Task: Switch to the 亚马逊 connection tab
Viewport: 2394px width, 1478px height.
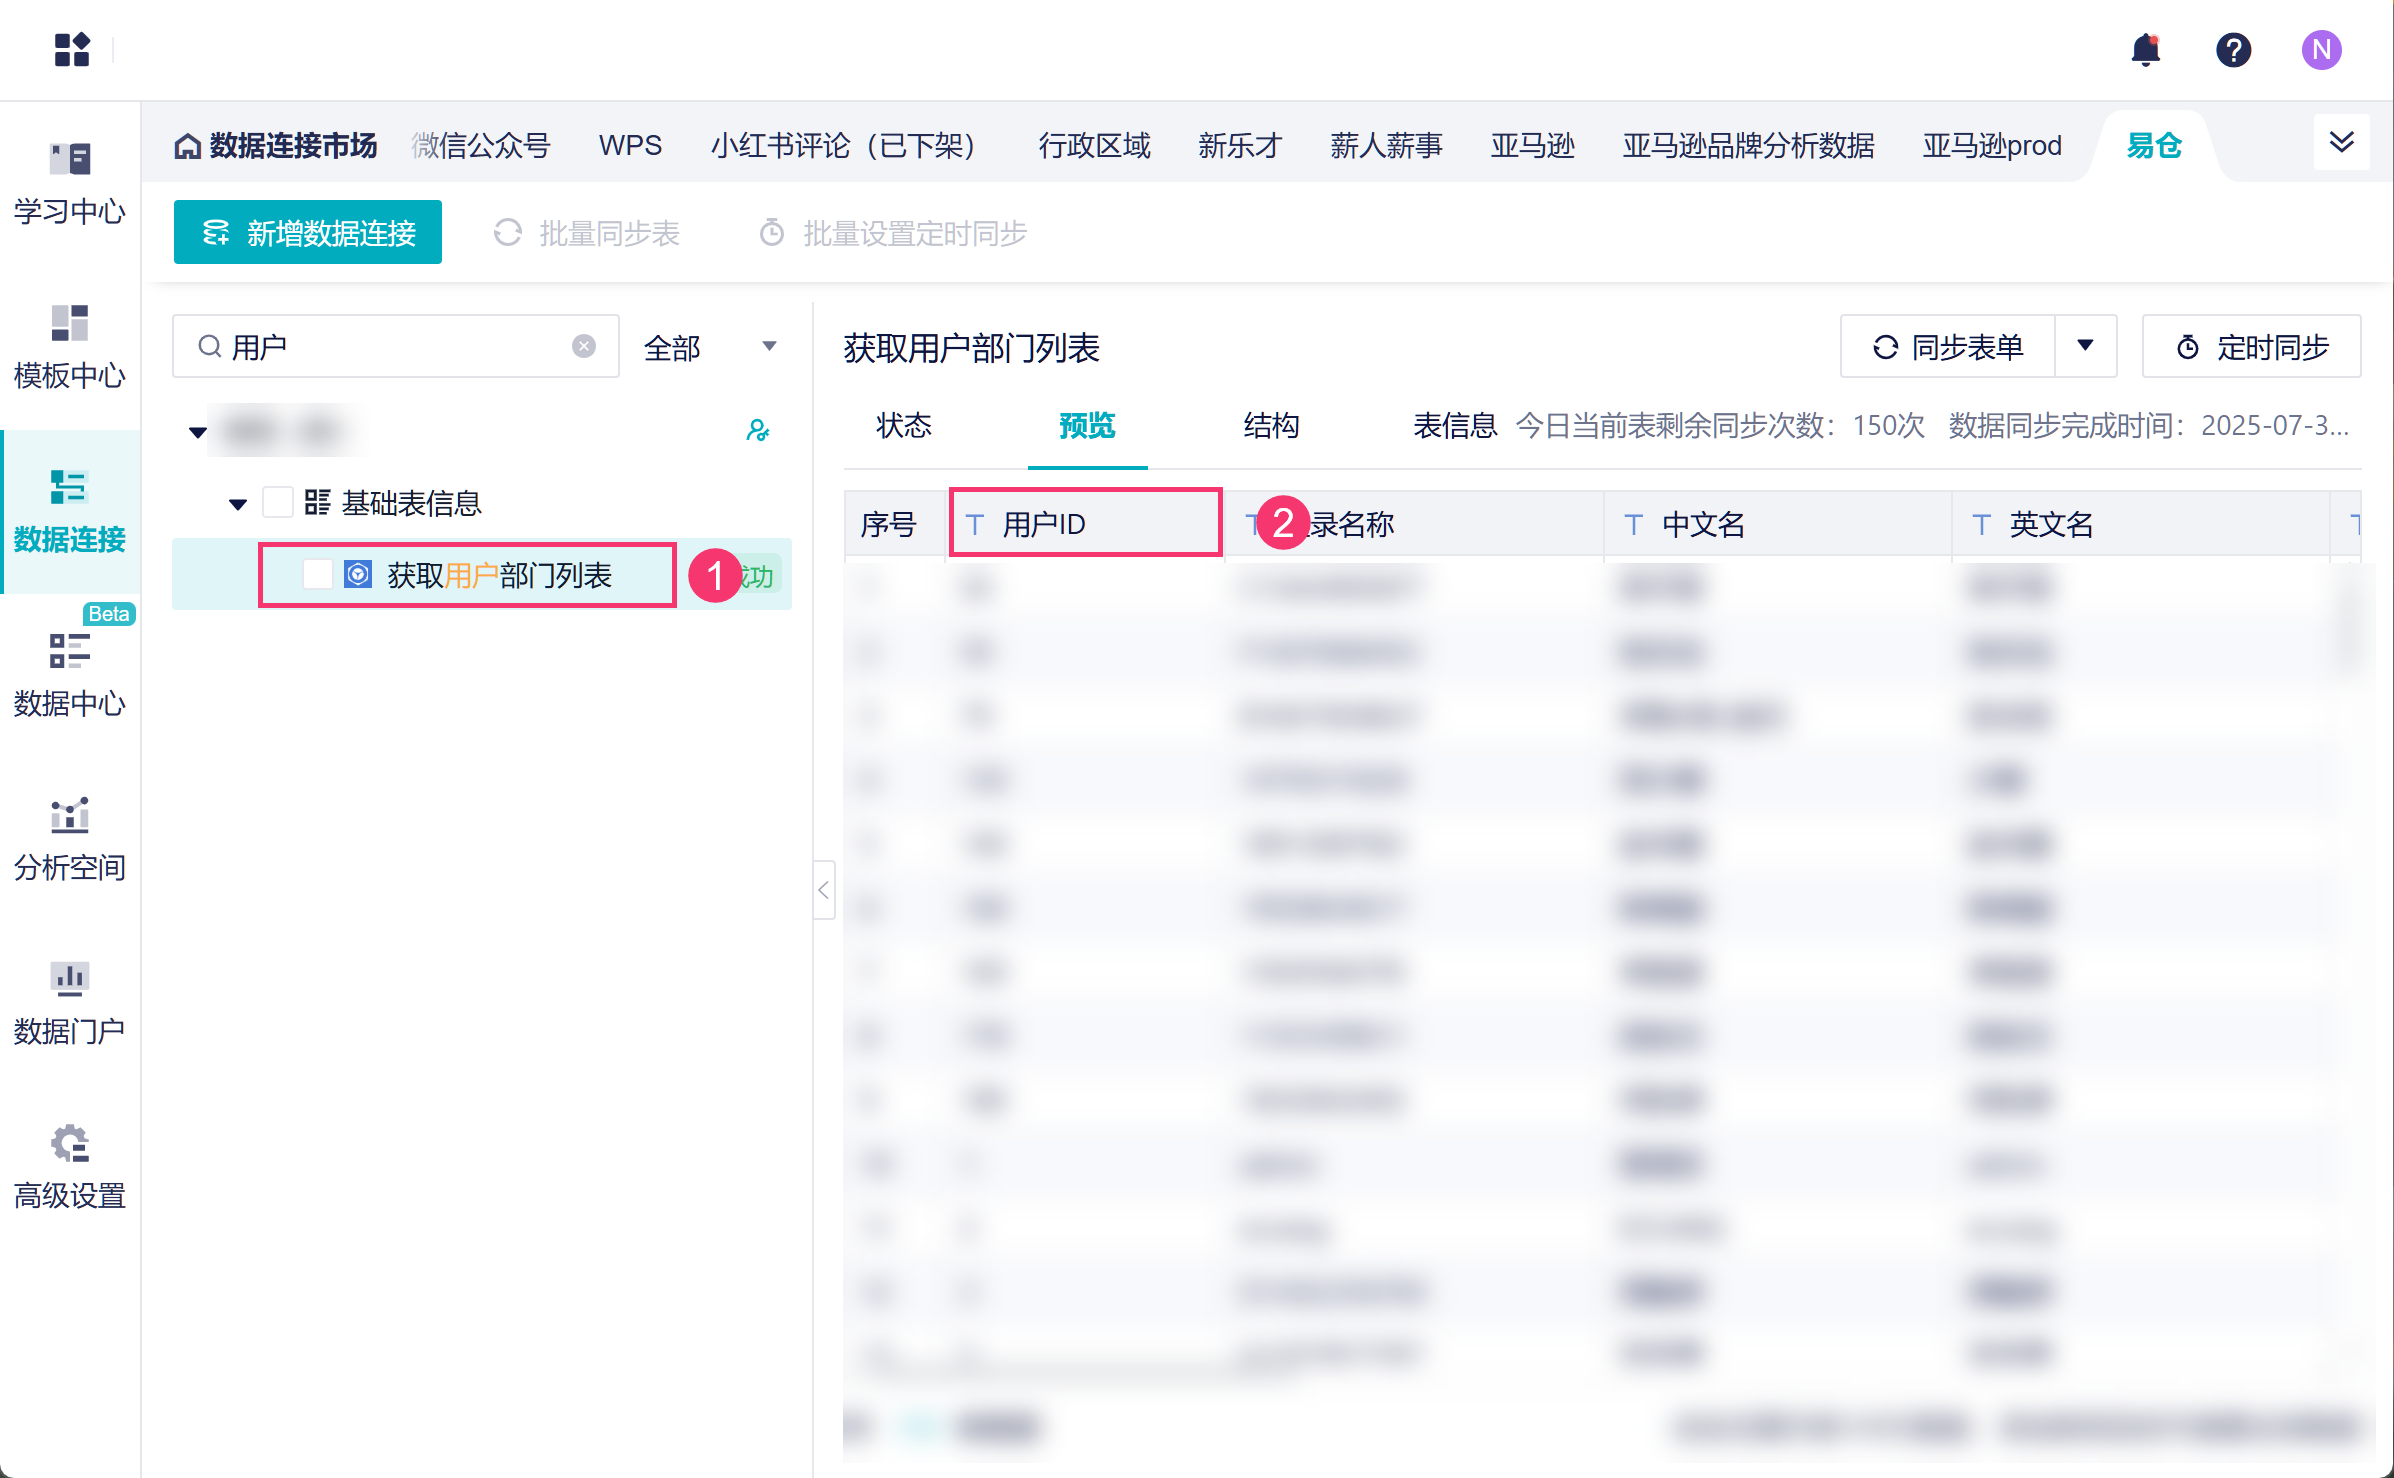Action: 1532,146
